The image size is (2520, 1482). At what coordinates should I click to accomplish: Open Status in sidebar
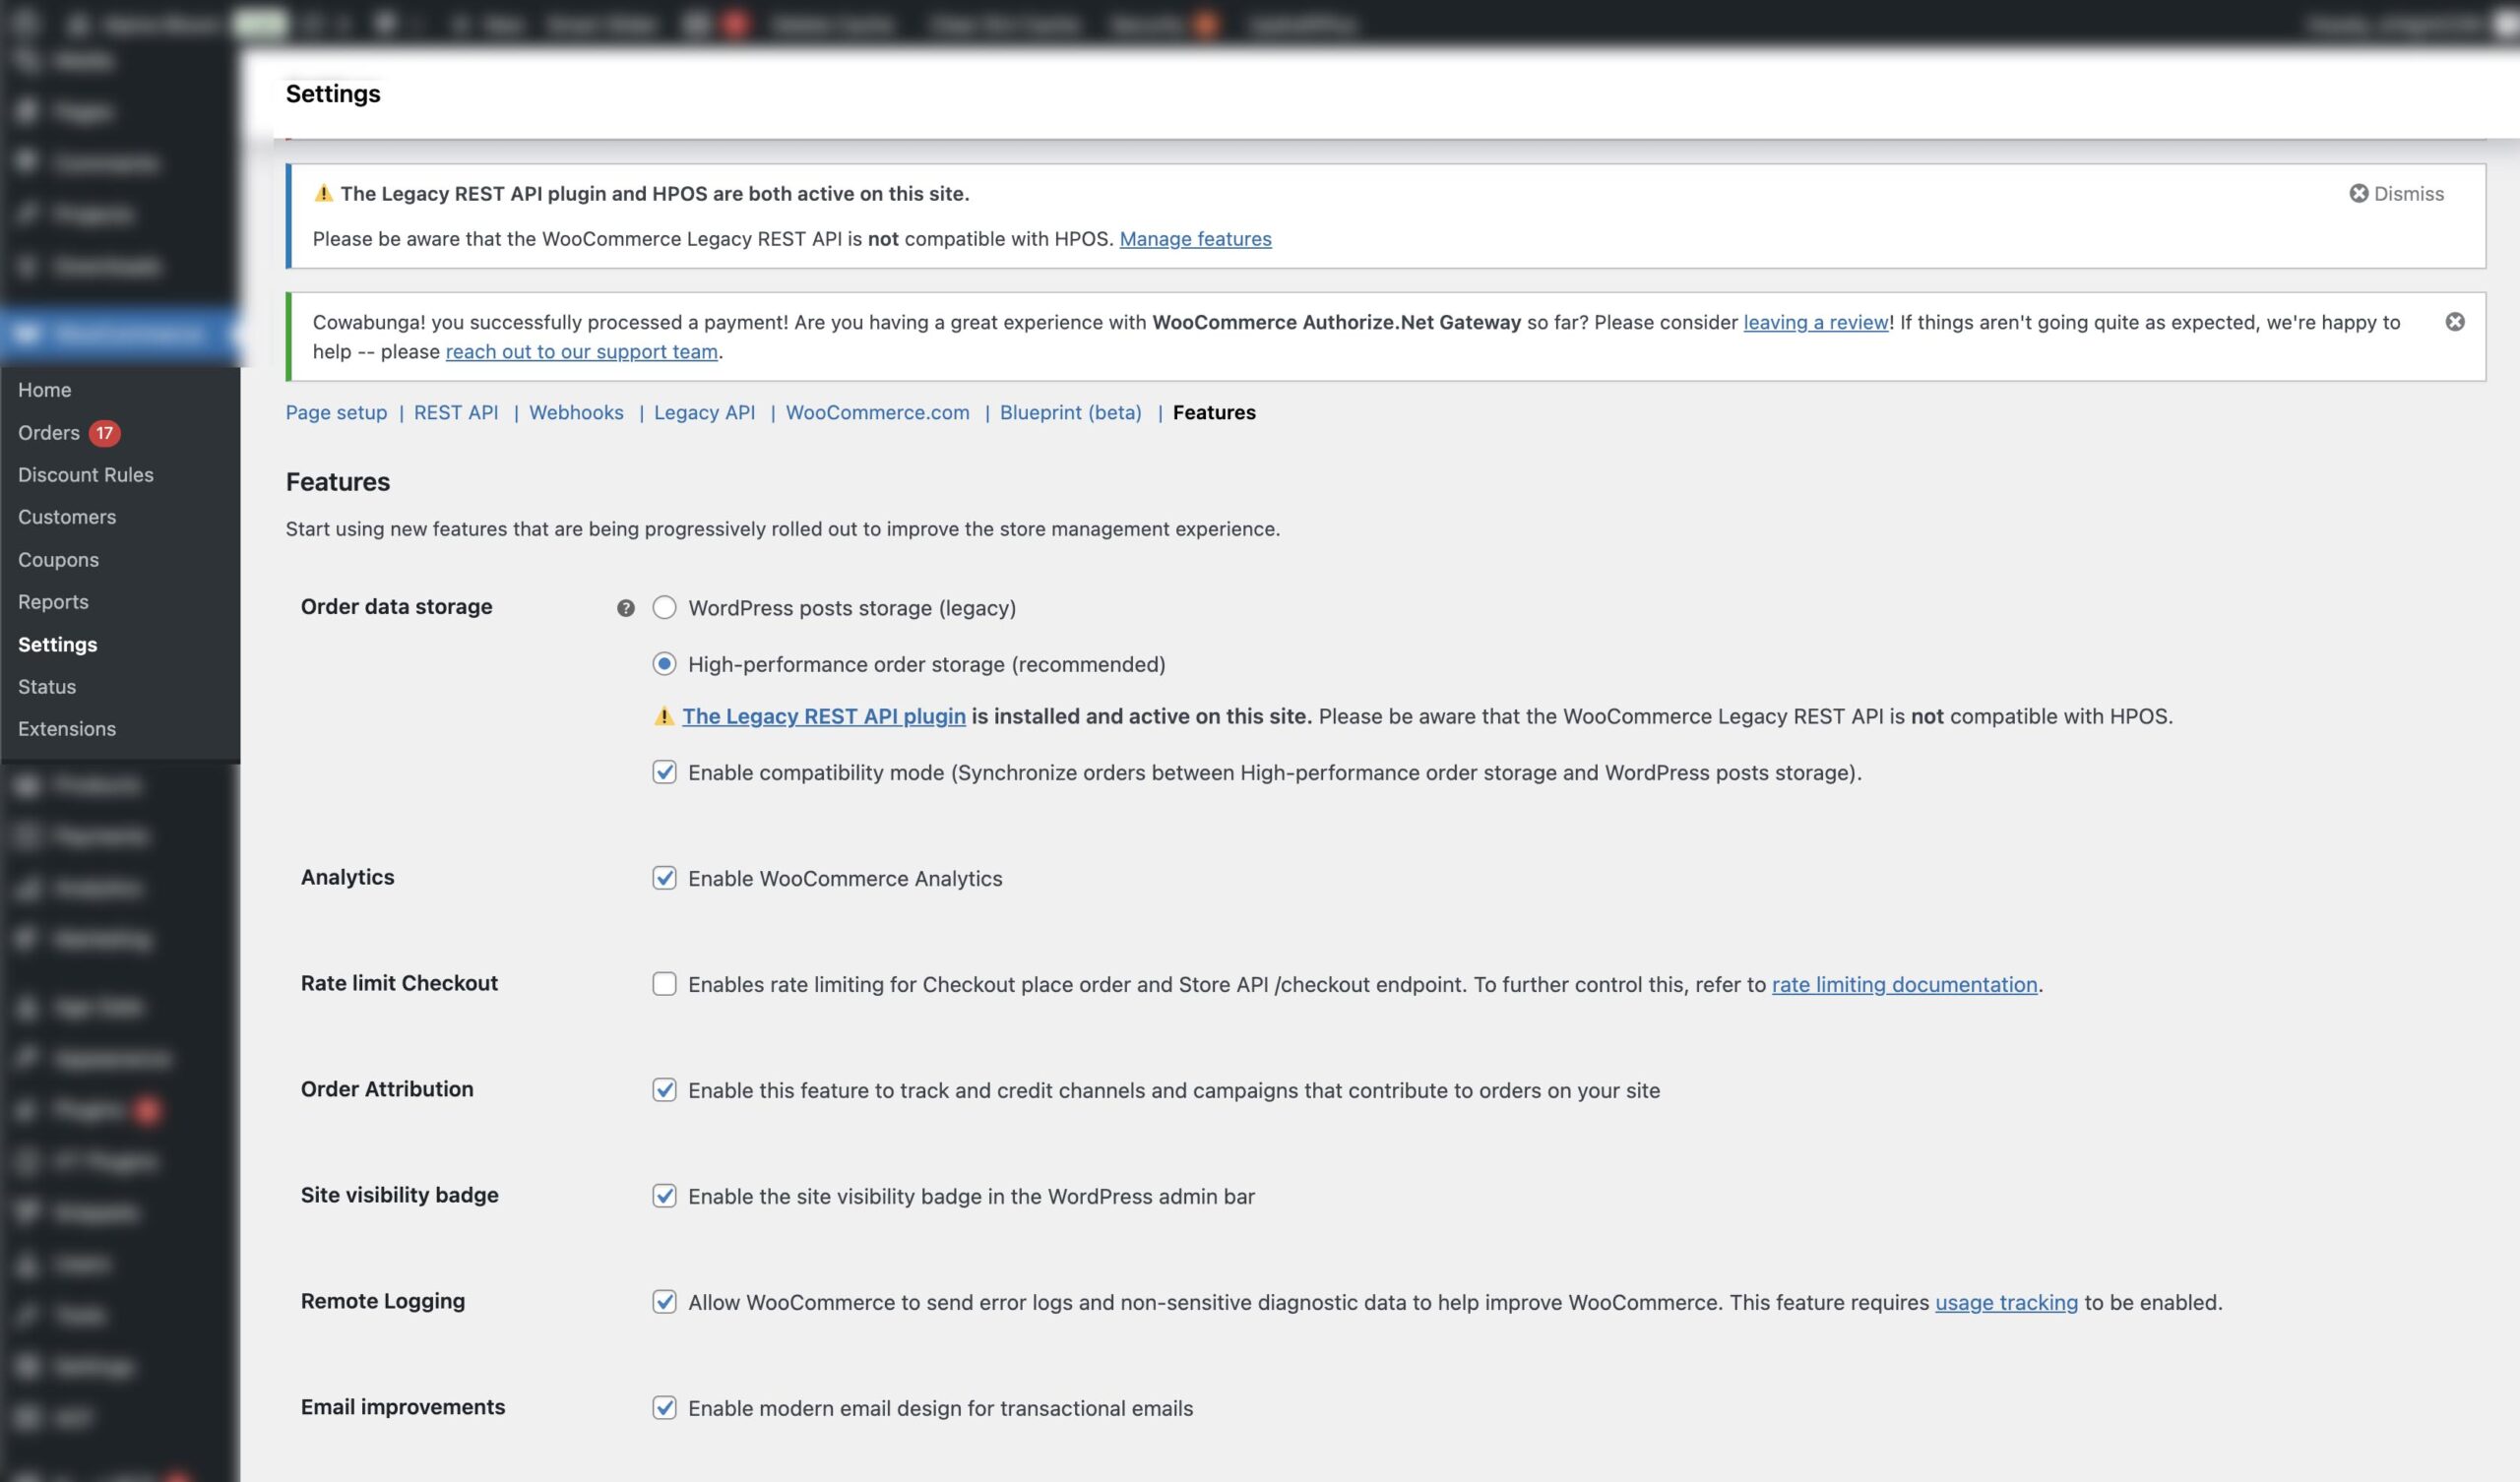tap(46, 686)
